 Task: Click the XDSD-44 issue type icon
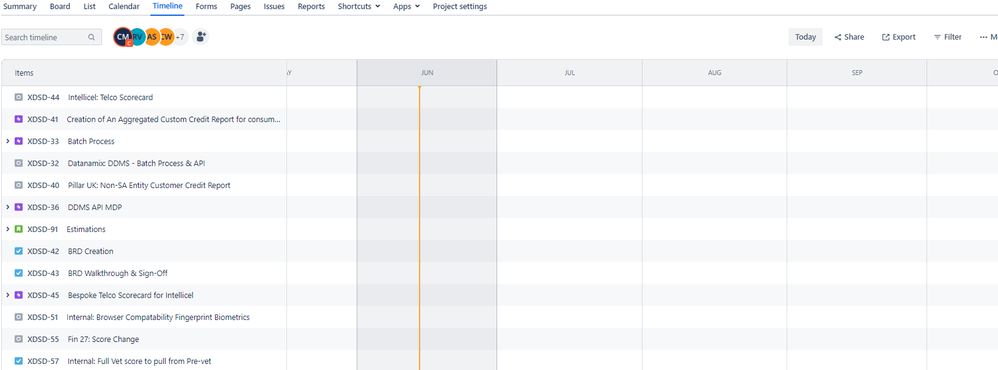click(18, 97)
